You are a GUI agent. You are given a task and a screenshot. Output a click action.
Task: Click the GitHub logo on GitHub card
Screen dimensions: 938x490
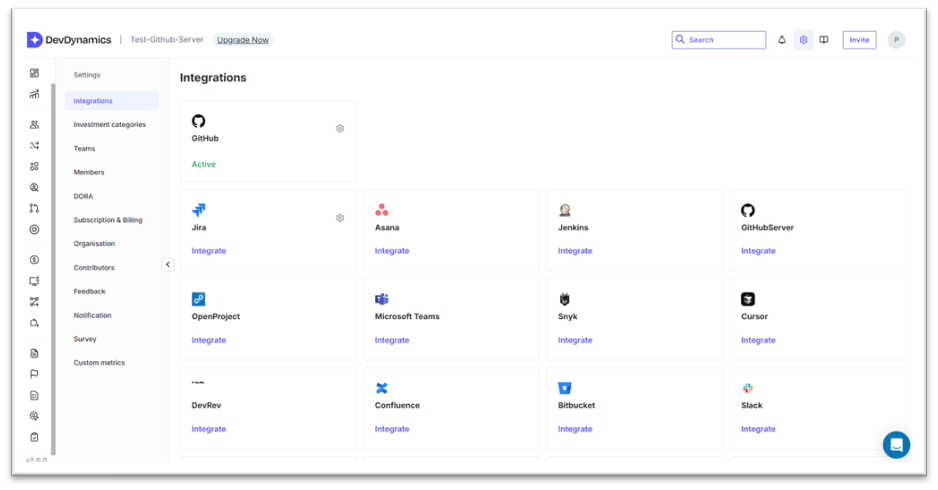199,121
